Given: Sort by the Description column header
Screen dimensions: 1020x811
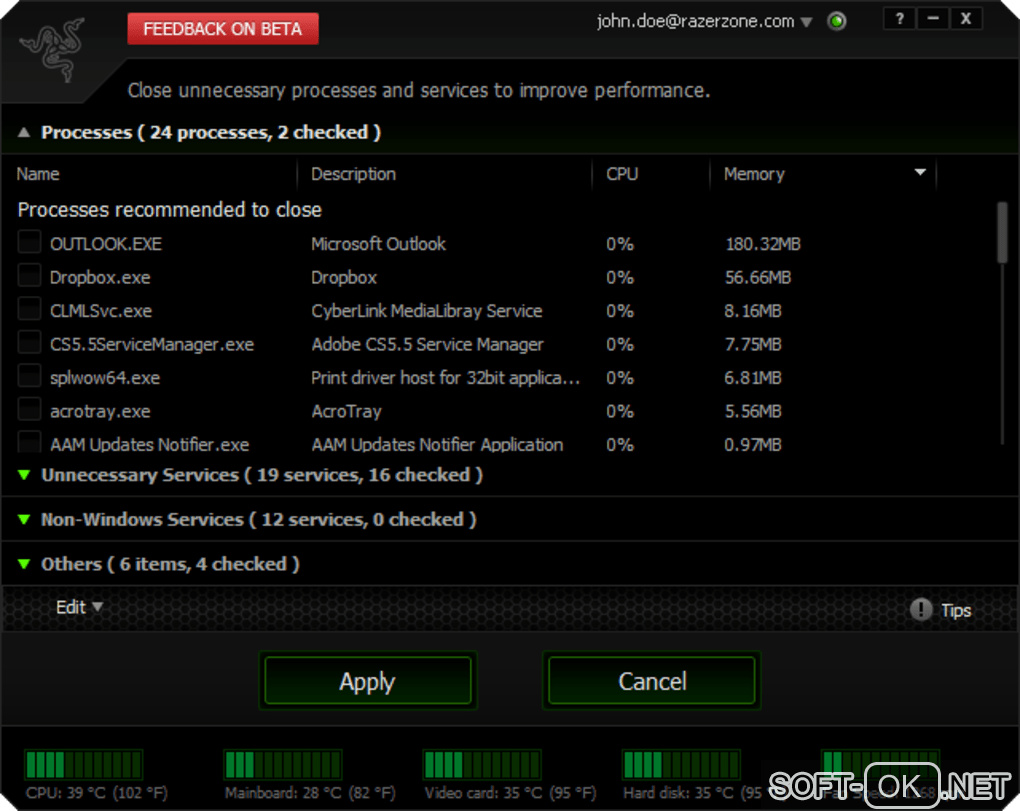Looking at the screenshot, I should coord(445,174).
